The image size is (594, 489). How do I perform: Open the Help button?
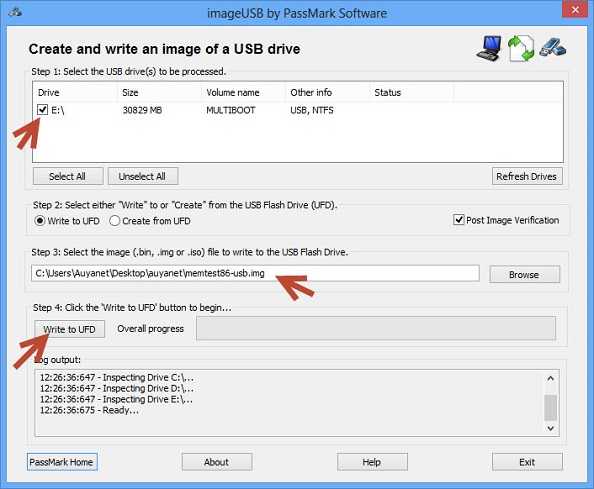click(372, 462)
